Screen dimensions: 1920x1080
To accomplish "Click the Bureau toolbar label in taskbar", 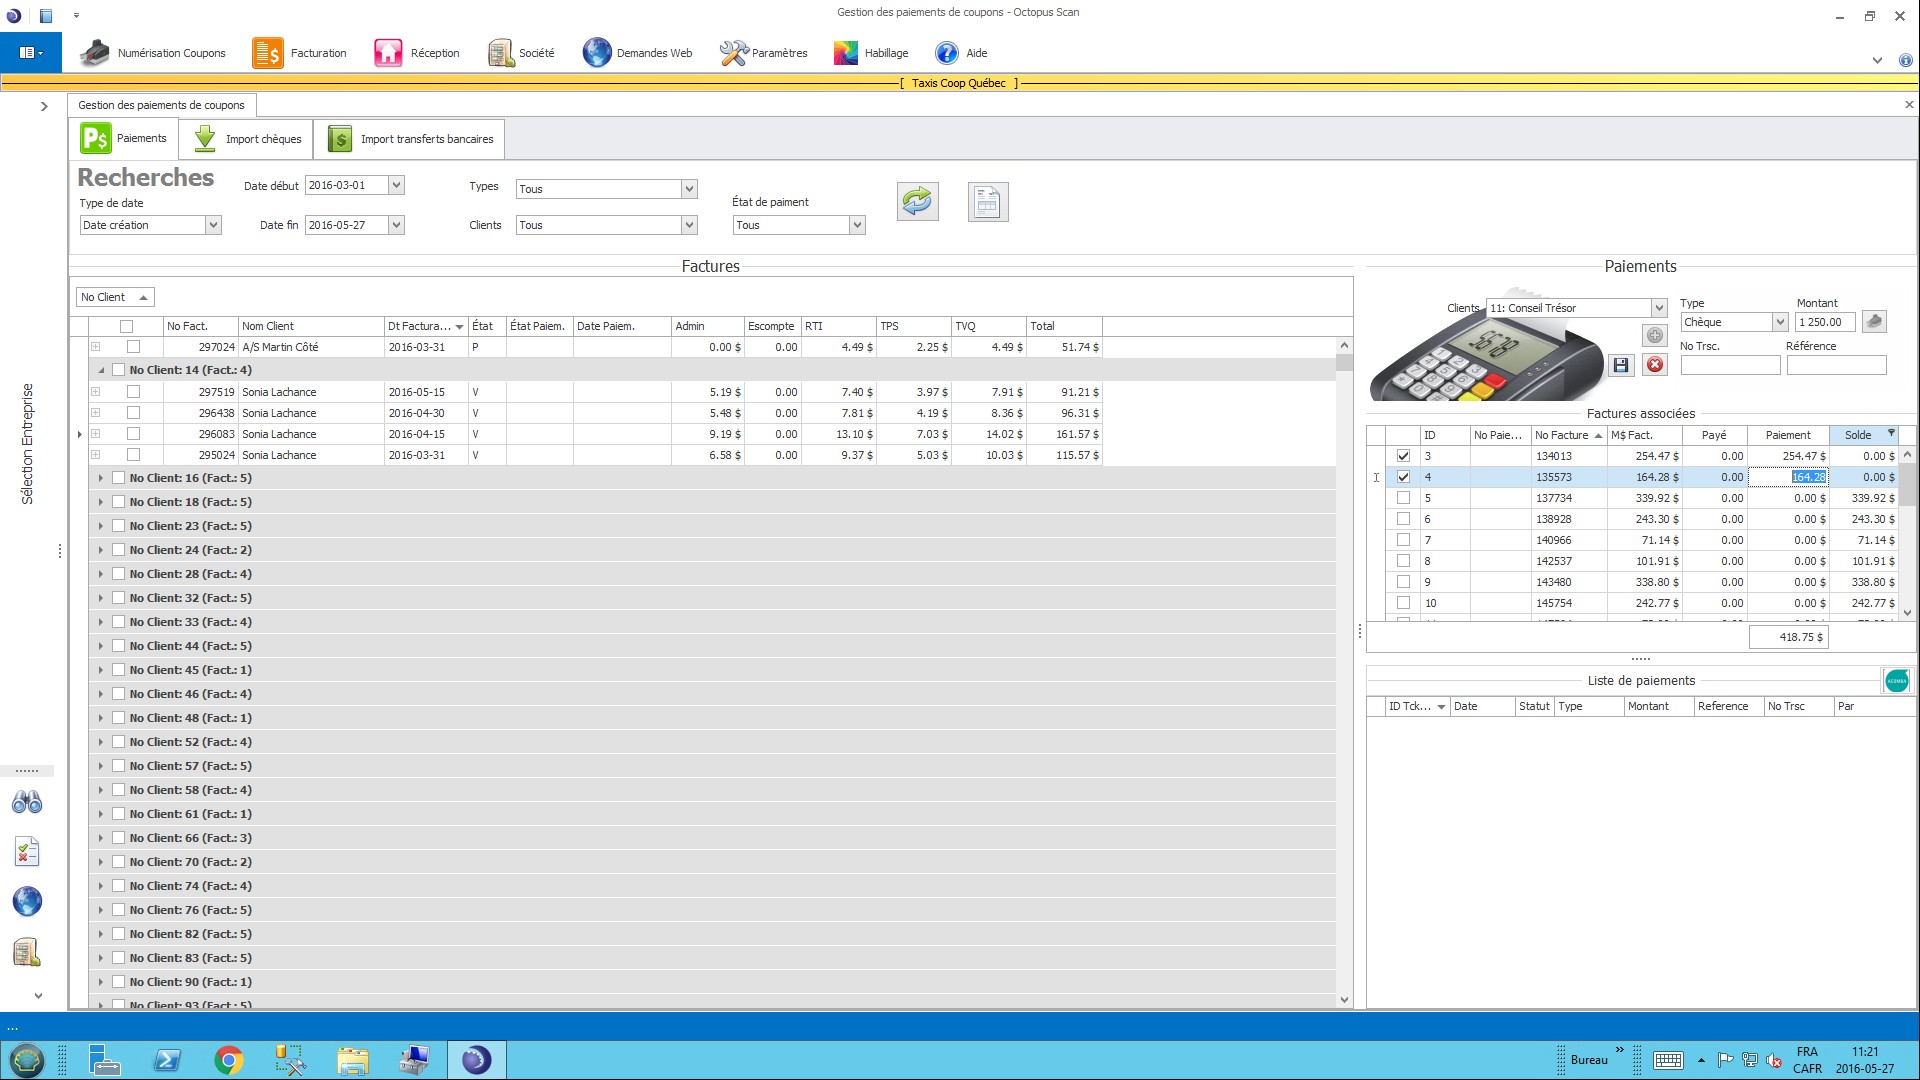I will (x=1589, y=1060).
